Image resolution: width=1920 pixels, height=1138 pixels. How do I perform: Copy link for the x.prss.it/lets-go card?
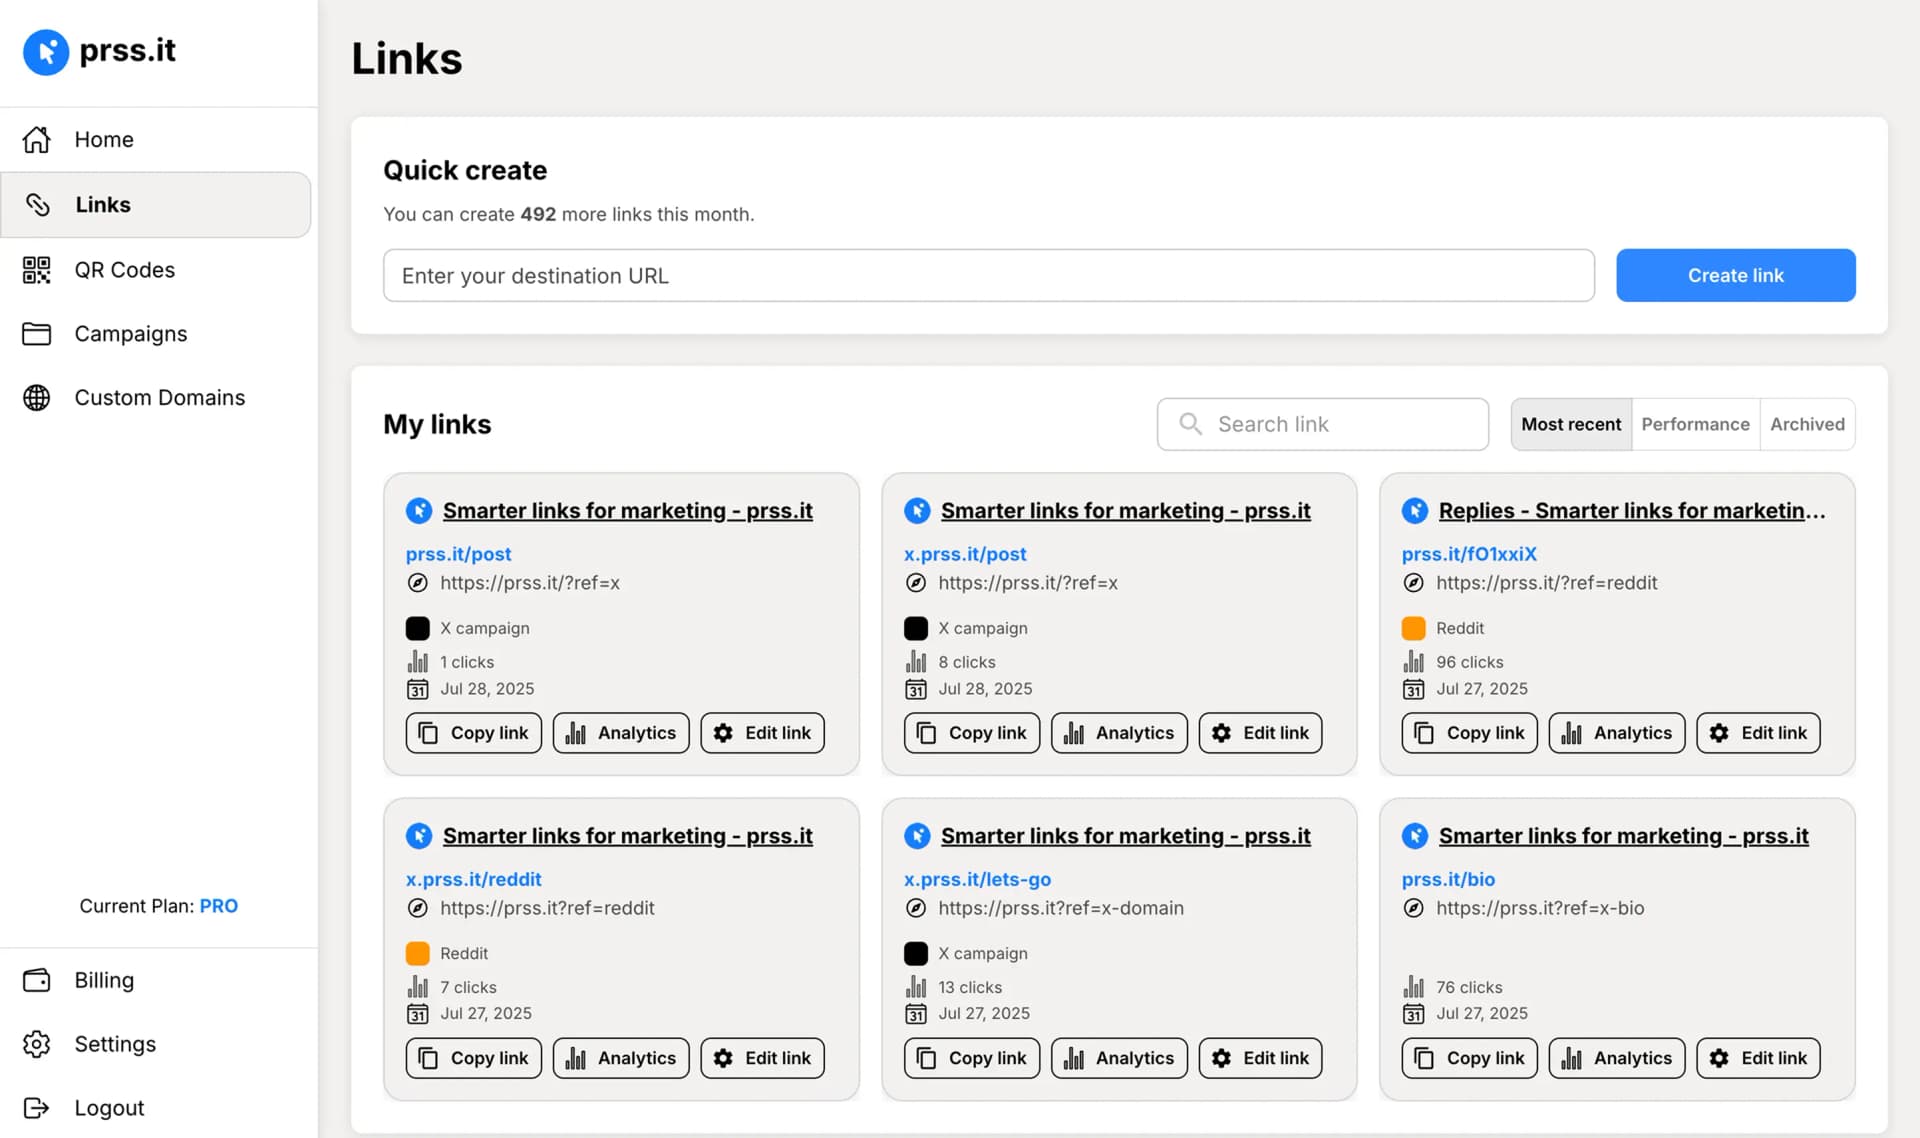(x=971, y=1059)
